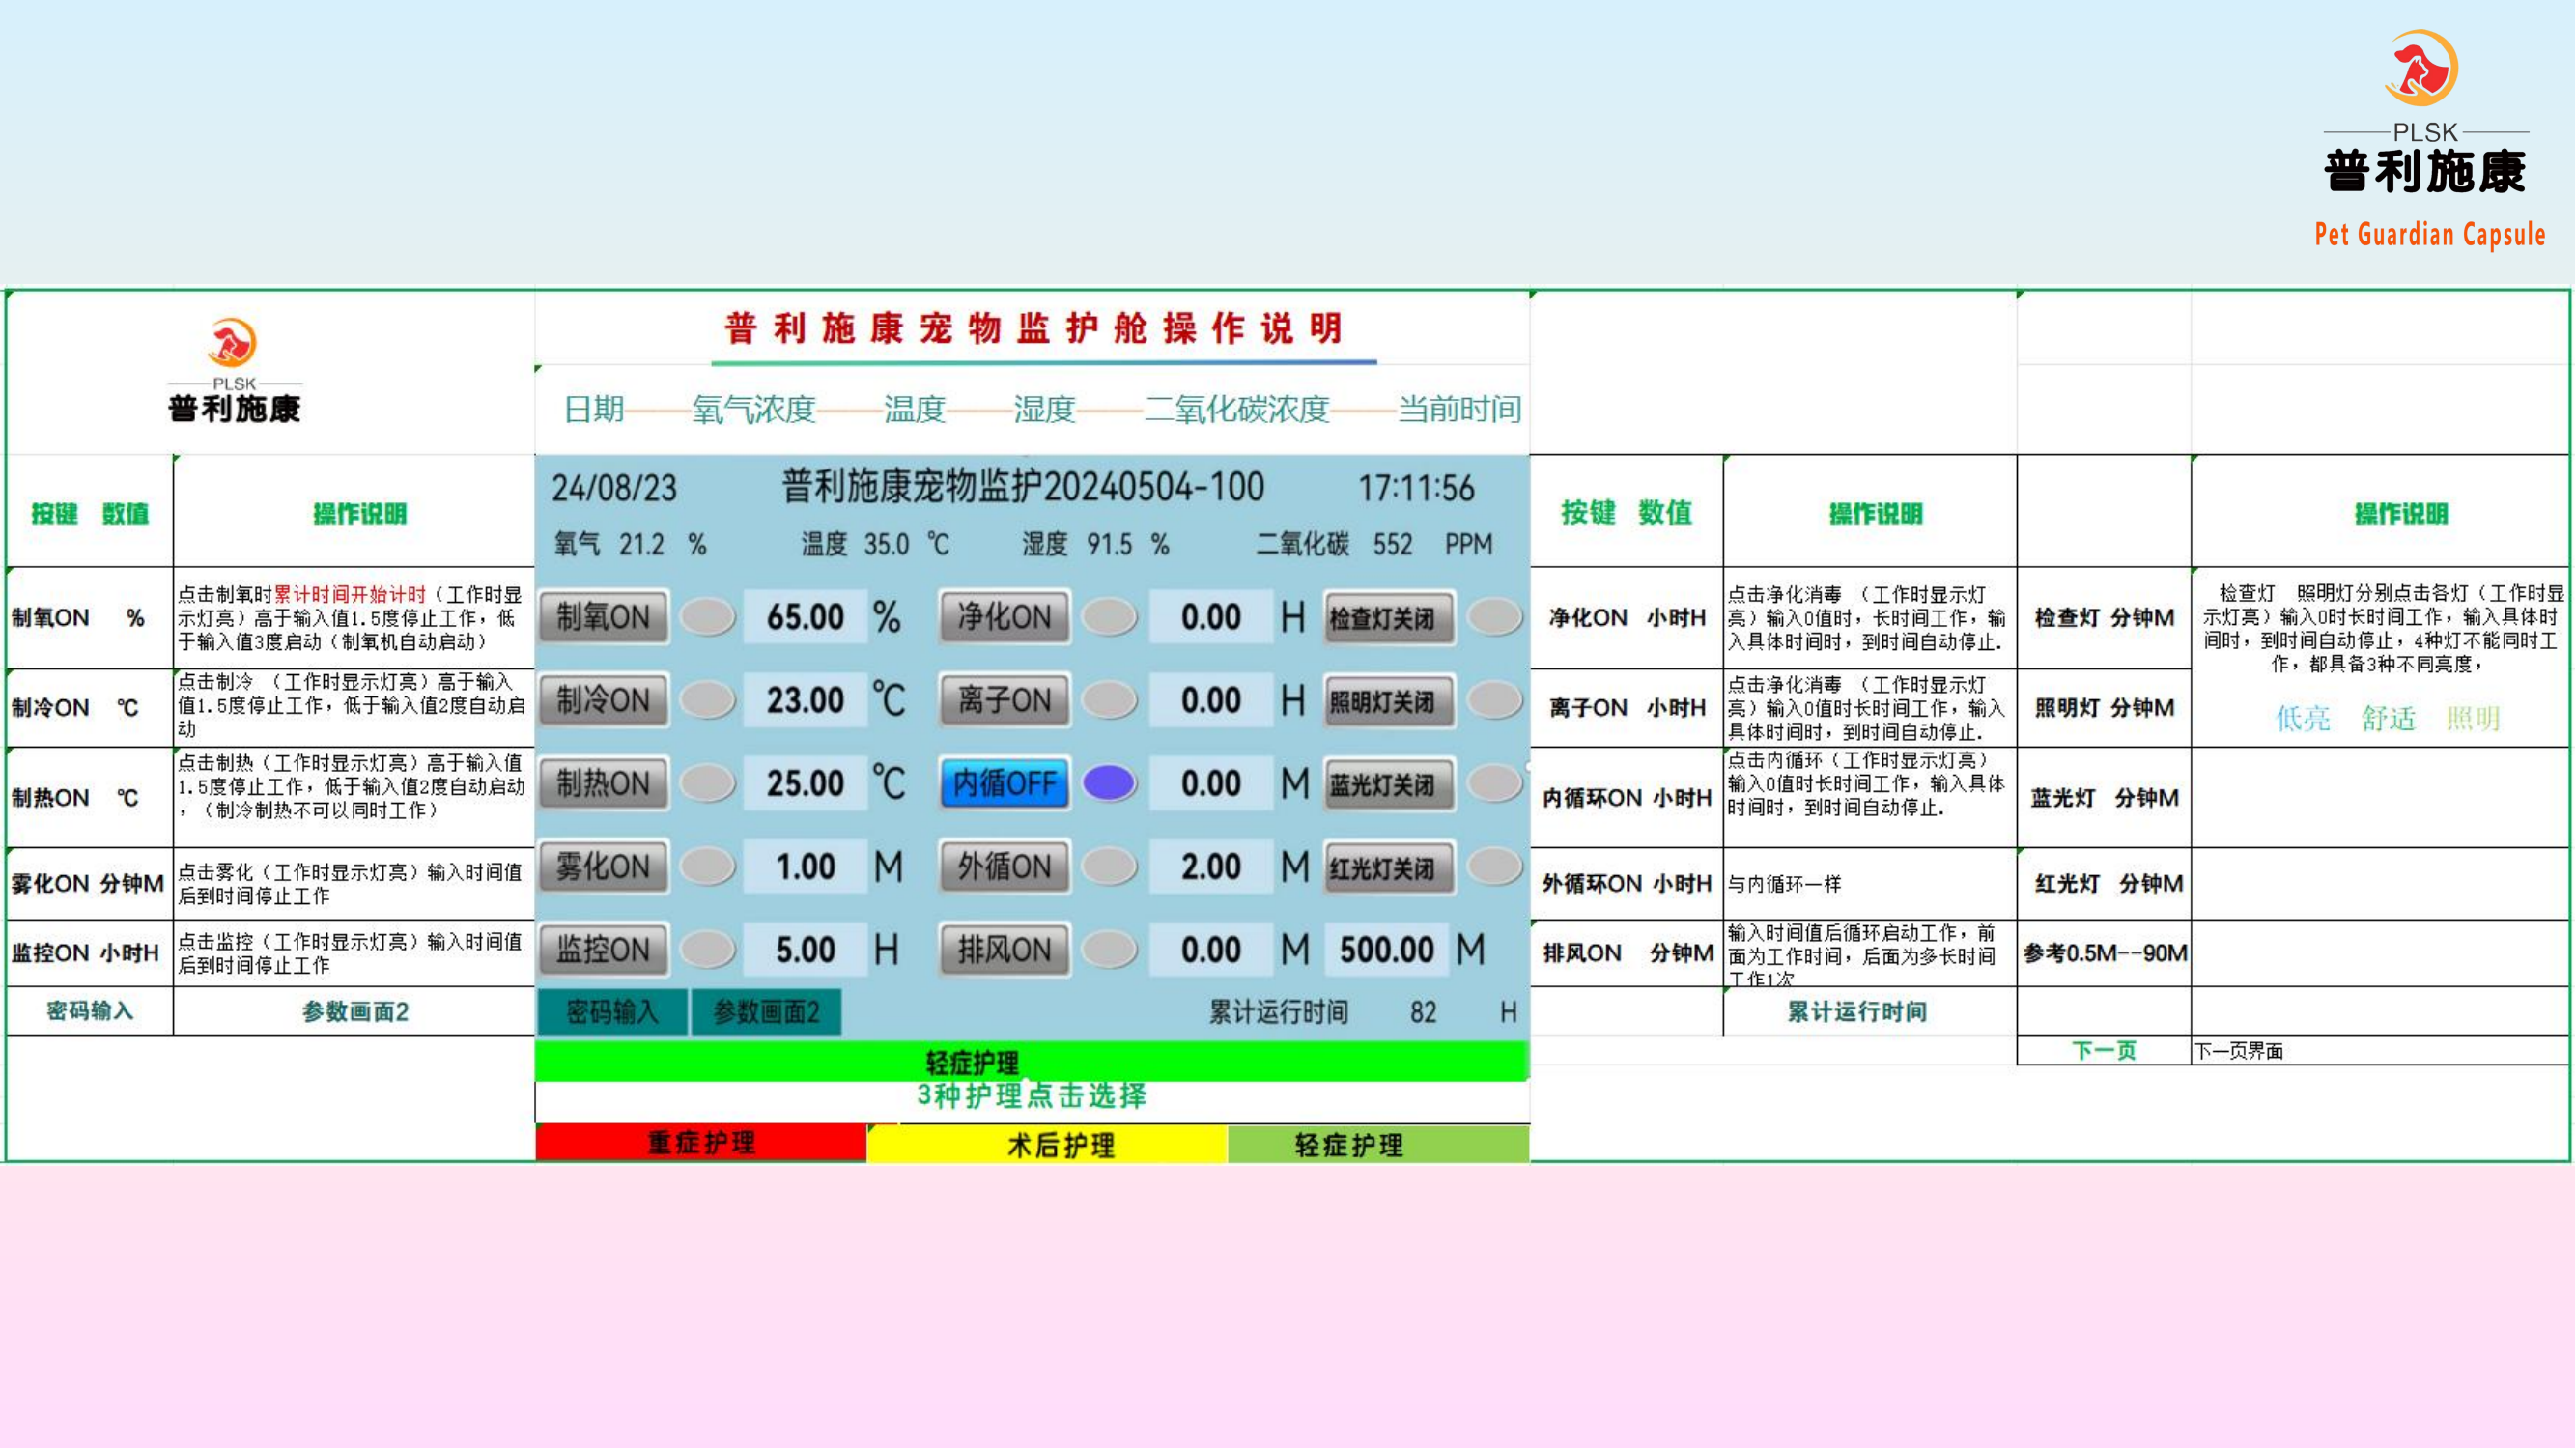Screen dimensions: 2576x1449
Task: Select the 净化 hours field 0.00
Action: [1211, 617]
